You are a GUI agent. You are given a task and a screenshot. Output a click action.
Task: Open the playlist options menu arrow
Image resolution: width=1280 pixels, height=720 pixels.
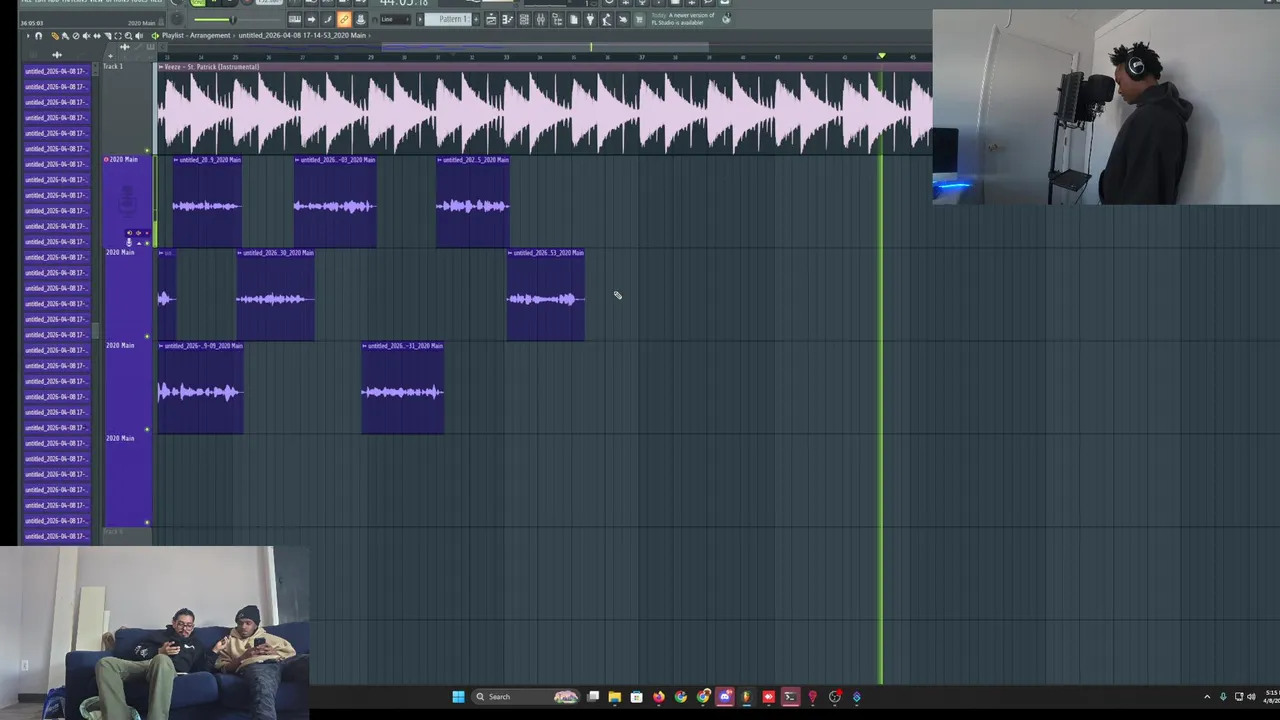[x=28, y=36]
